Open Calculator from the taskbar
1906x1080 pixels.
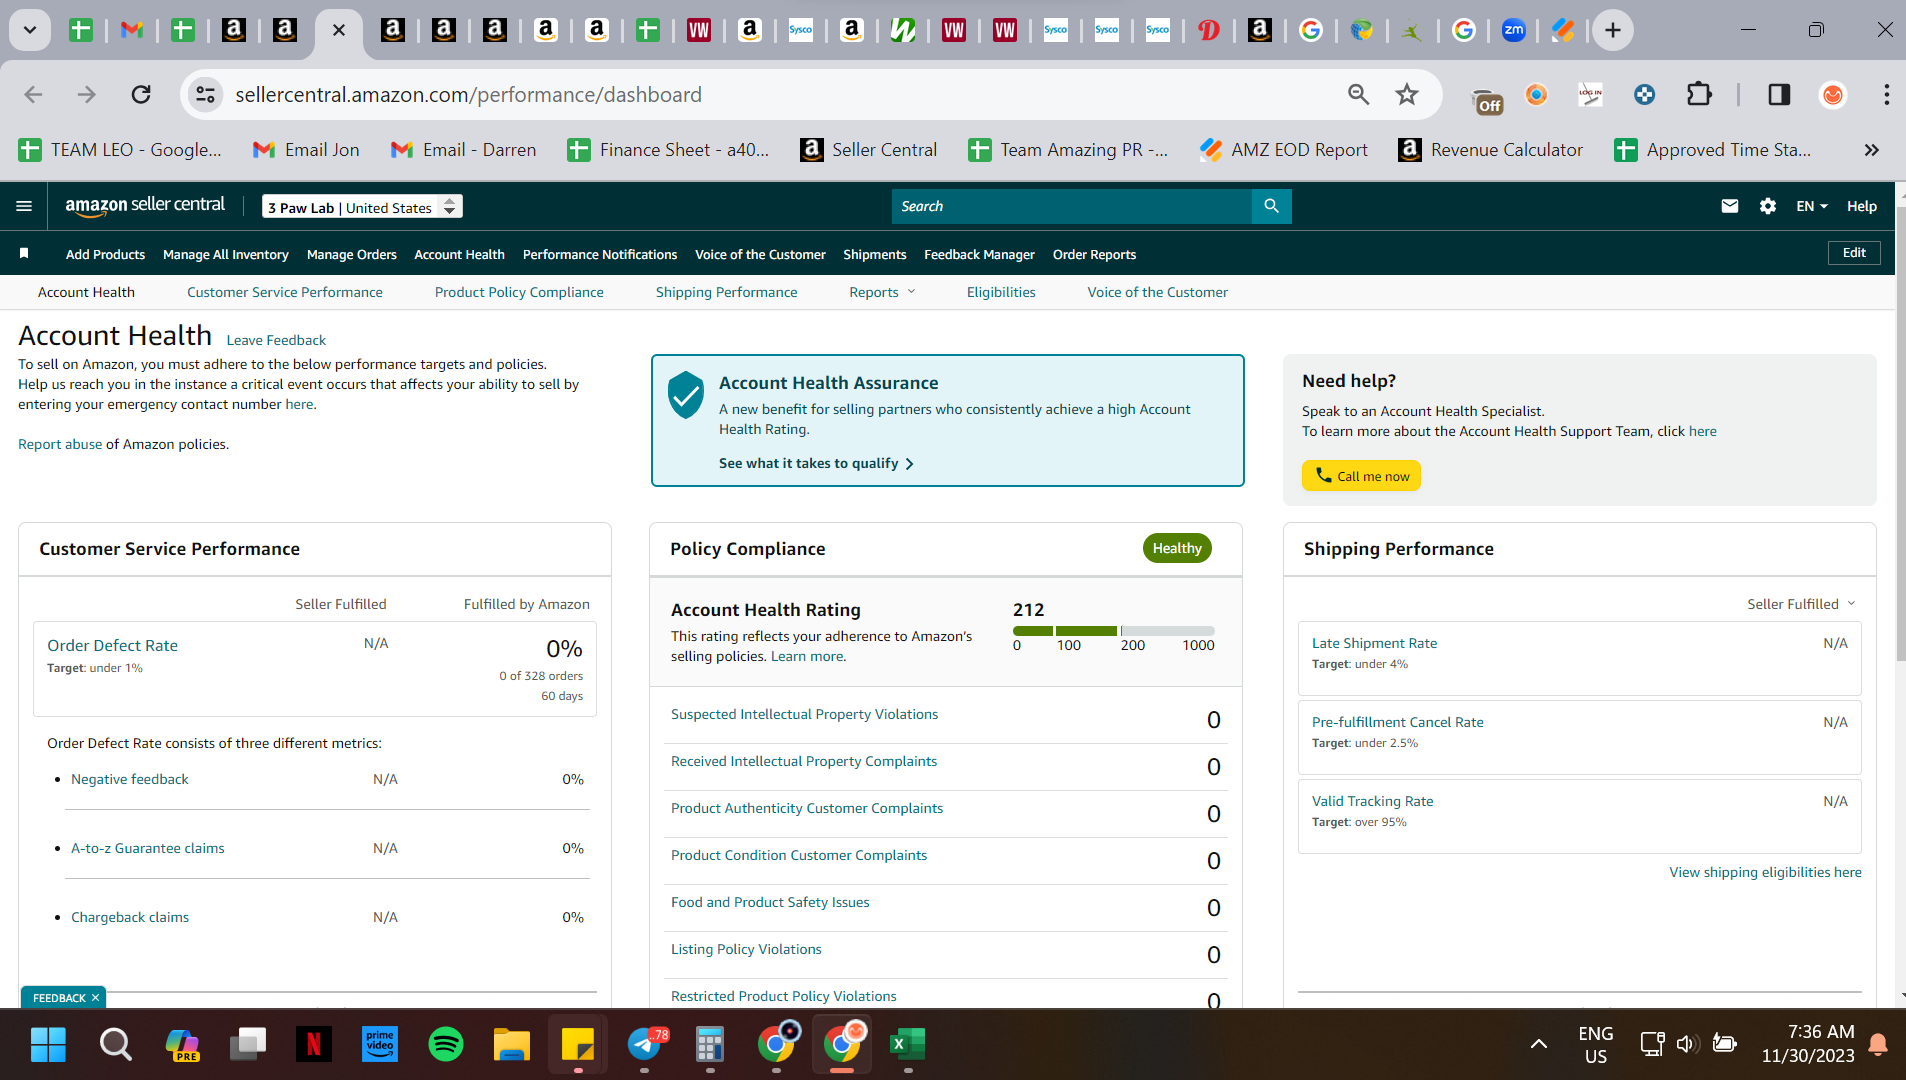[710, 1045]
